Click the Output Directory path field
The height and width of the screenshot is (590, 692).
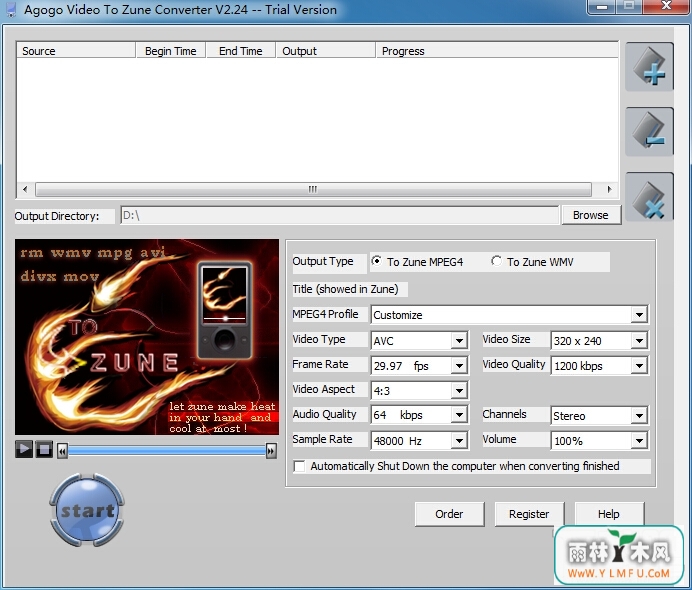coord(339,215)
